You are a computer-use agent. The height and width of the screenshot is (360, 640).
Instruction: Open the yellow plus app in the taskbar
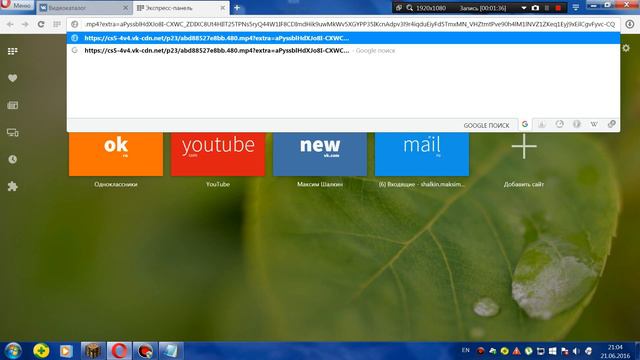pos(41,351)
